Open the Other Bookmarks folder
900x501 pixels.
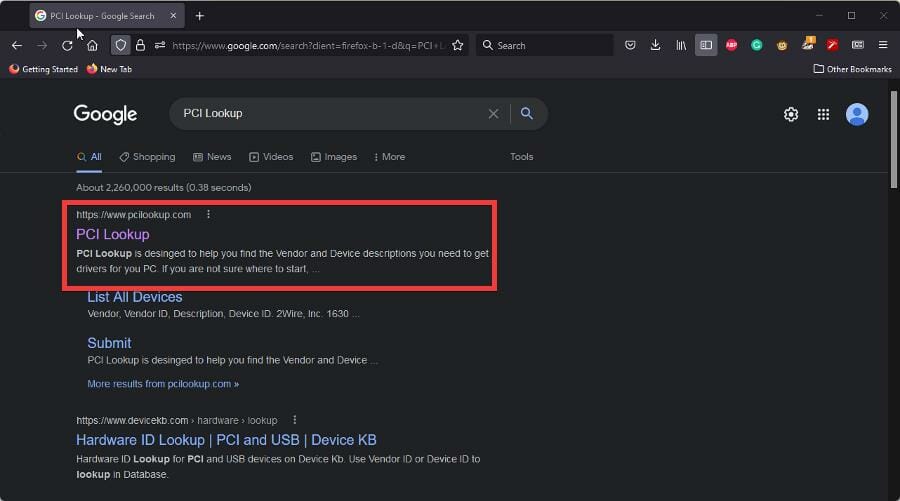pyautogui.click(x=852, y=69)
